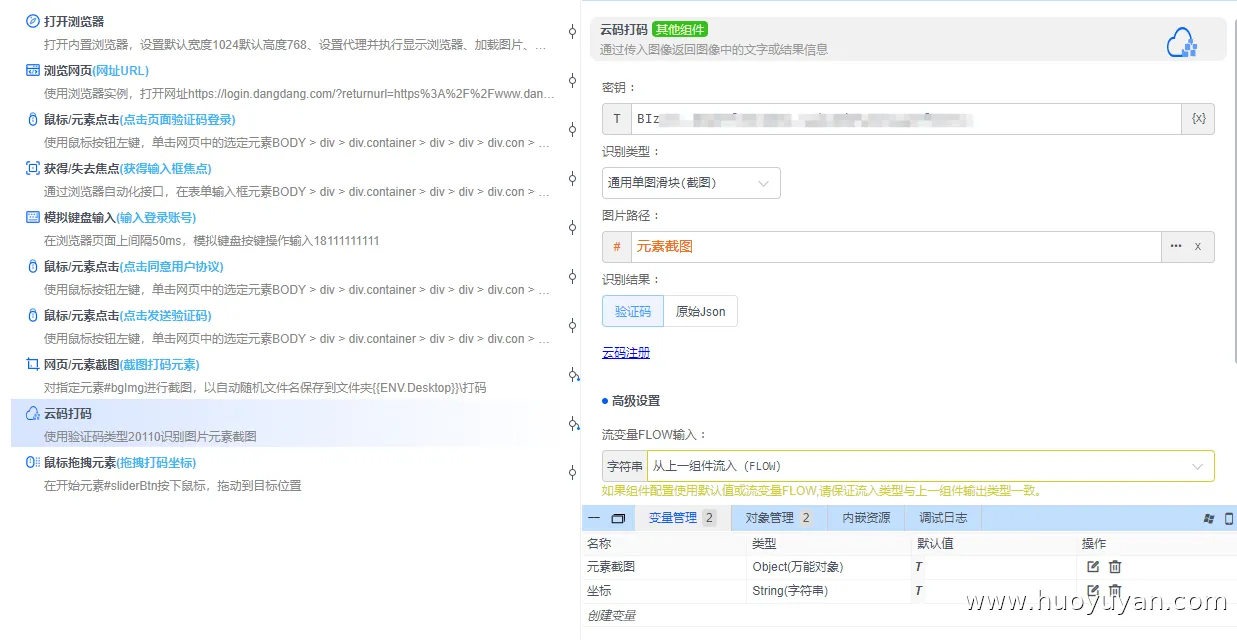Delete the 坐标 variable
Image resolution: width=1237 pixels, height=640 pixels.
tap(1115, 591)
